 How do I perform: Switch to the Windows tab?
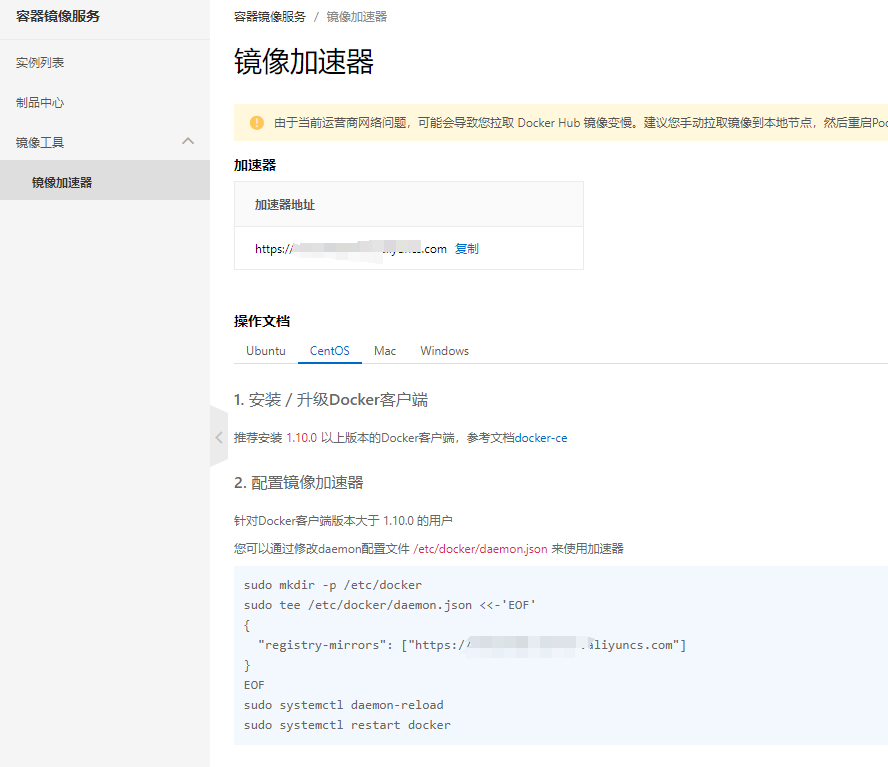point(445,351)
